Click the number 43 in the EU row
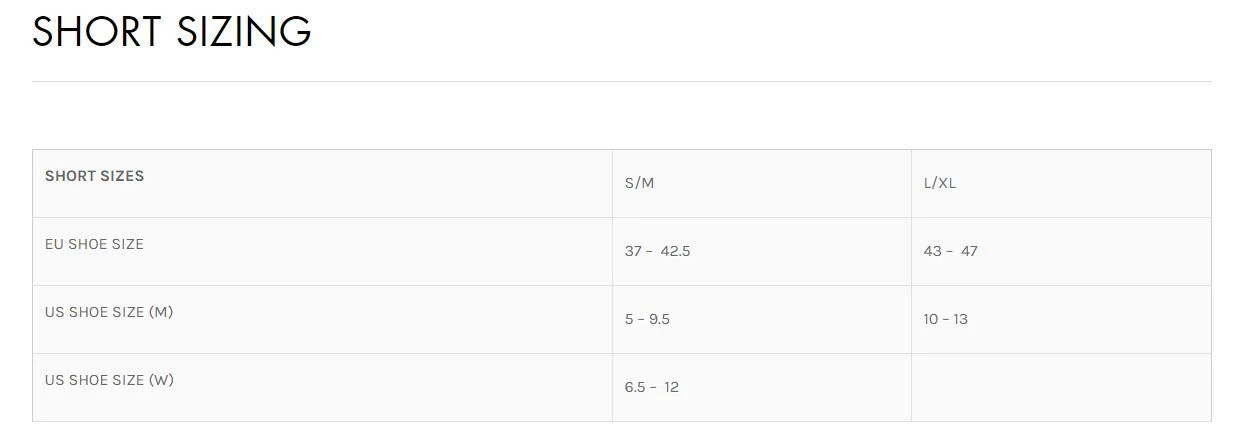The height and width of the screenshot is (442, 1236). pos(932,251)
